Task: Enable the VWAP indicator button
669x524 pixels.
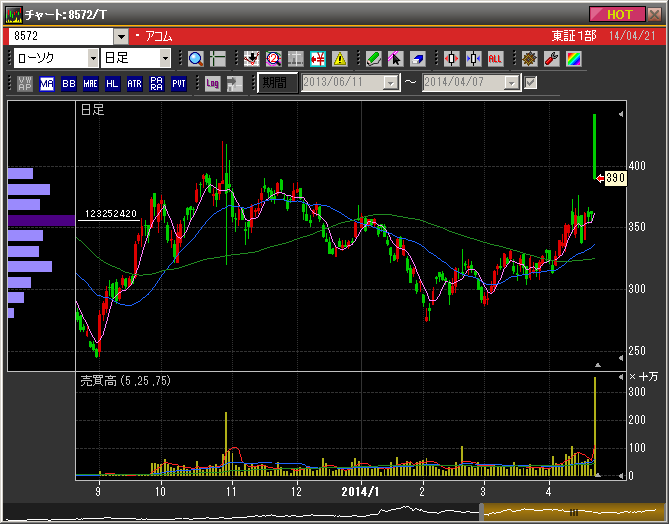Action: (x=25, y=83)
